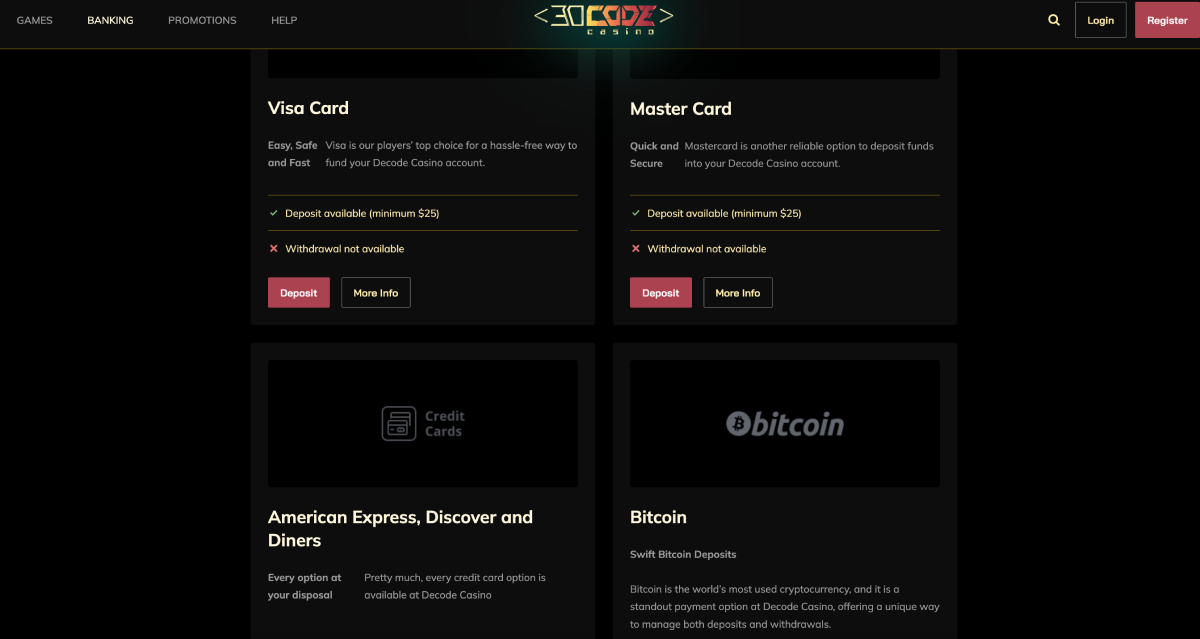Open More Info for Visa Card
Image resolution: width=1200 pixels, height=639 pixels.
point(376,293)
